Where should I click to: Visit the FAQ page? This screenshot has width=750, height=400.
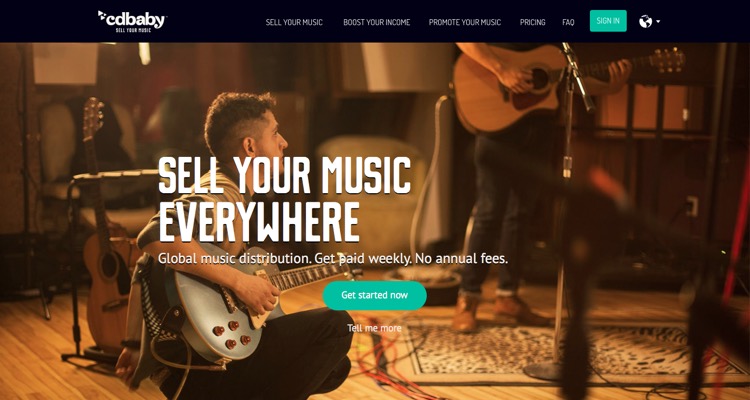tap(568, 22)
